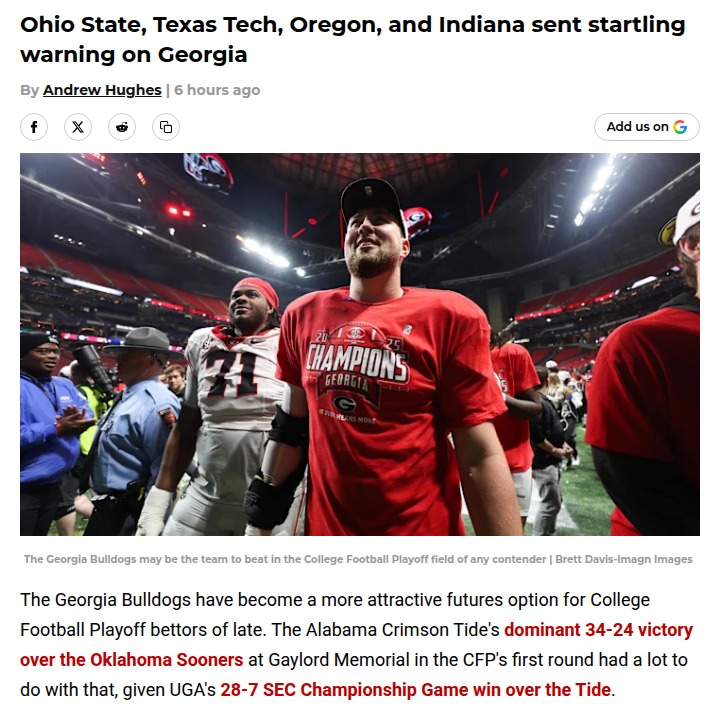Click the 'By' byline label
Screen dimensions: 720x720
pyautogui.click(x=29, y=90)
